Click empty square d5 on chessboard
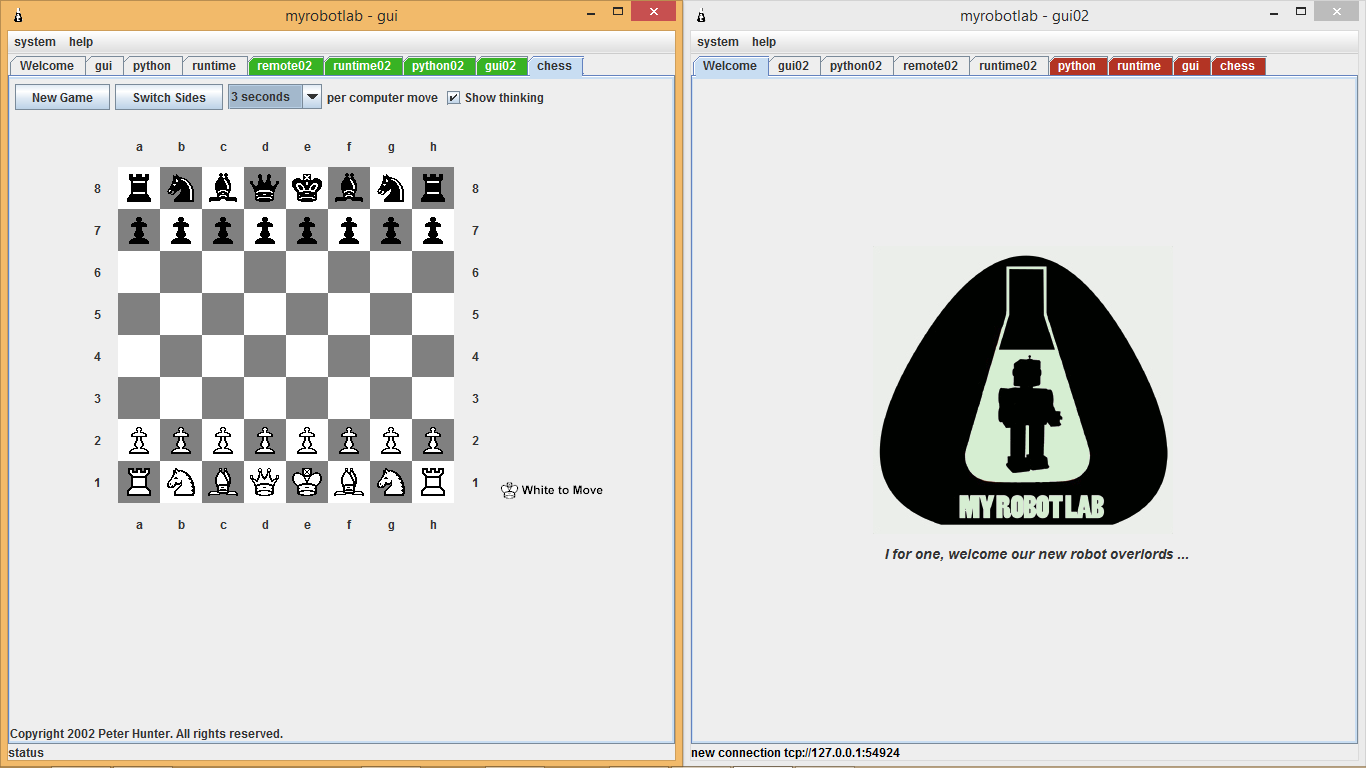Screen dimensions: 1366x768 click(x=265, y=314)
